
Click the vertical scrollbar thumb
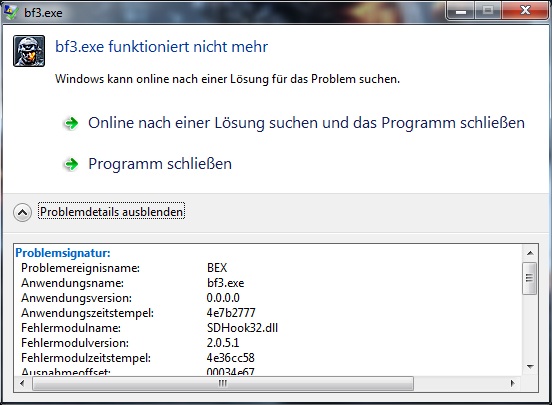click(530, 278)
